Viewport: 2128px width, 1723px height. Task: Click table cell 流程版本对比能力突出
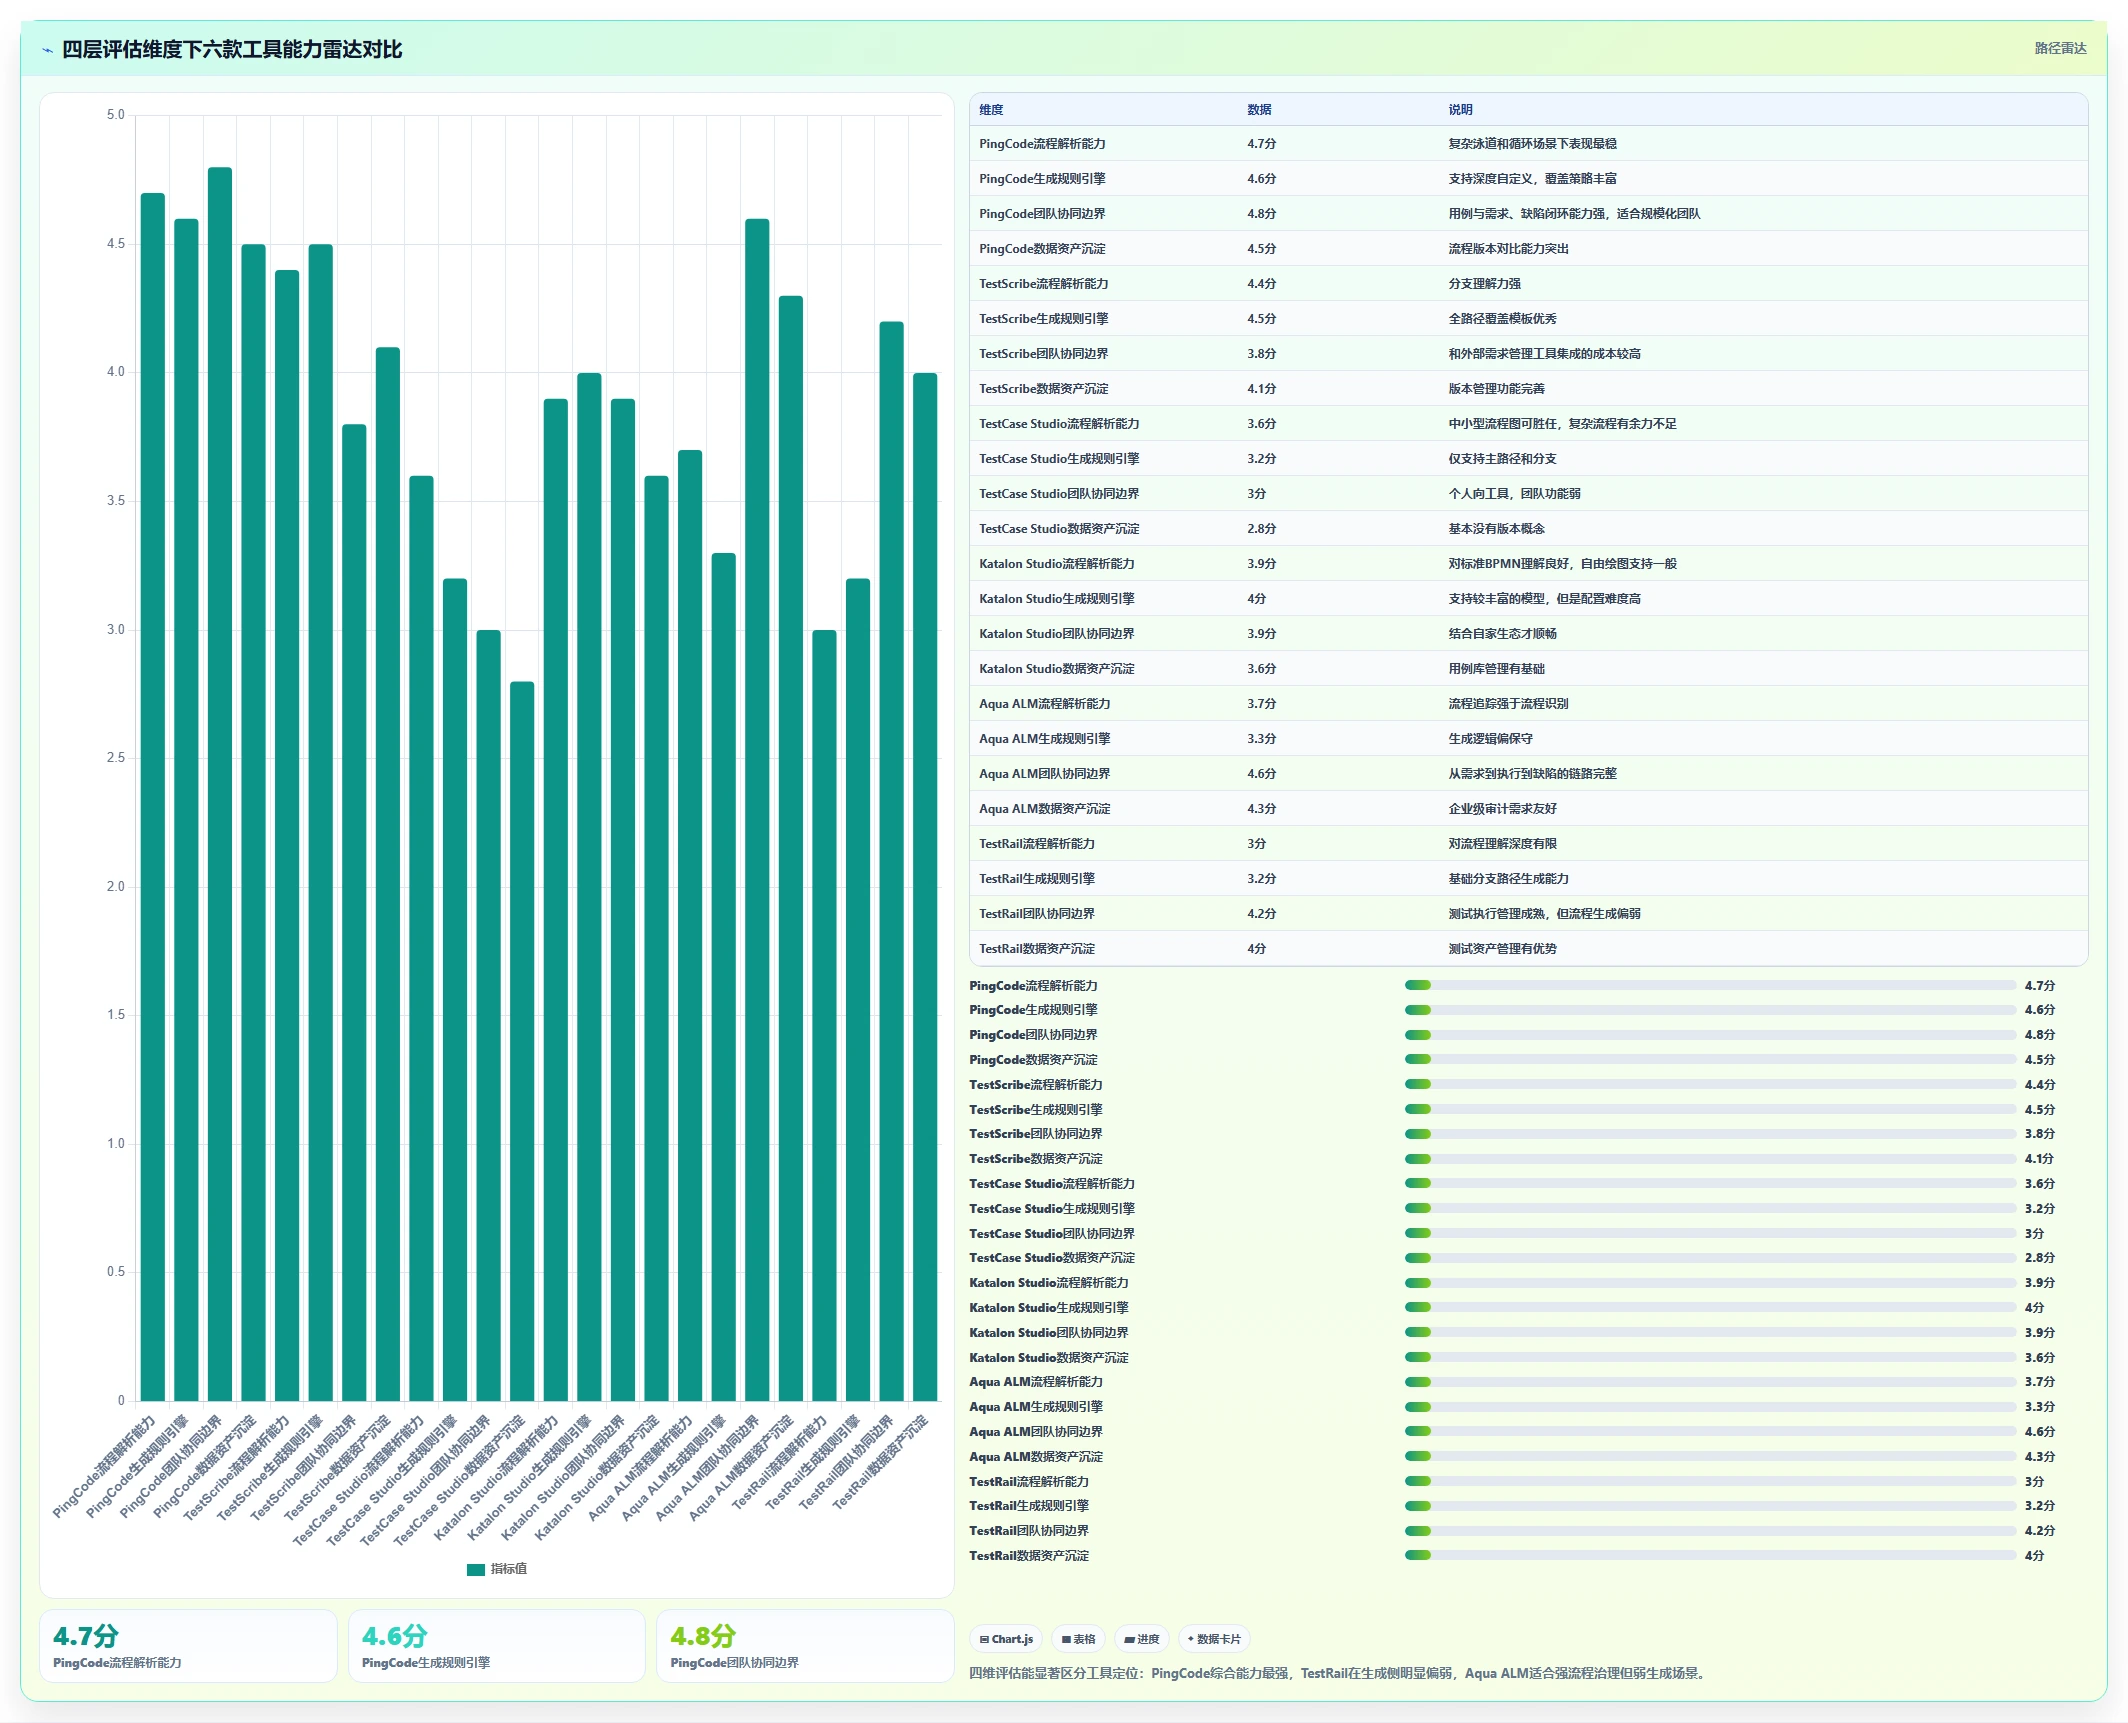tap(1508, 249)
